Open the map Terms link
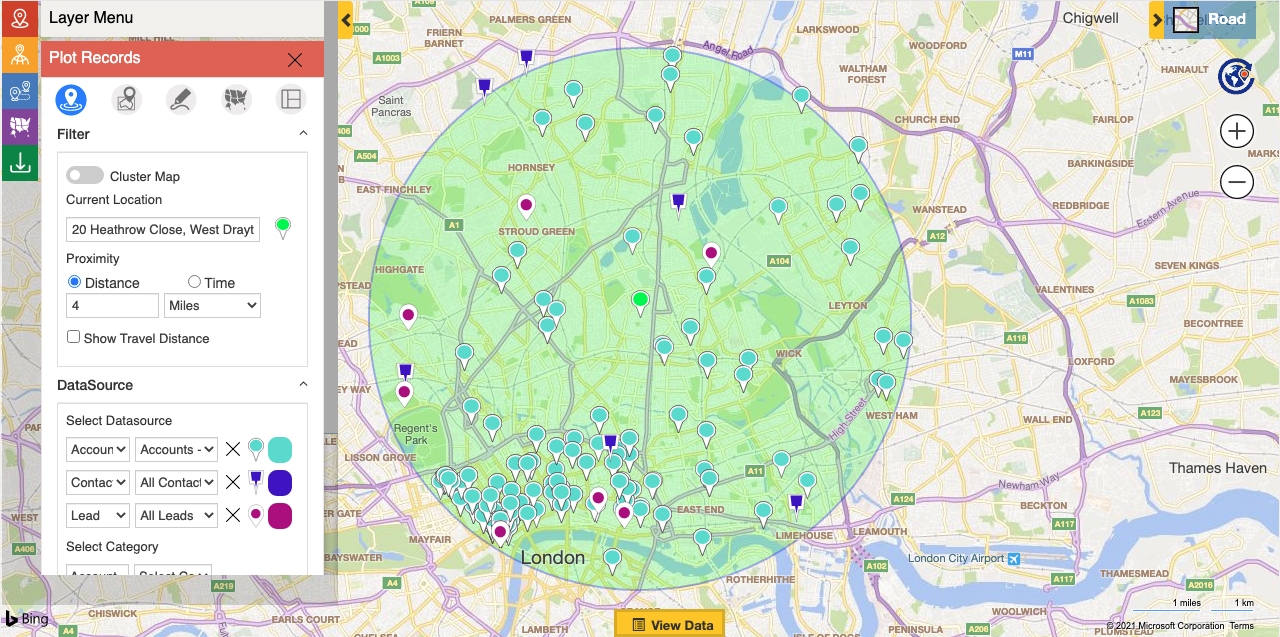The width and height of the screenshot is (1280, 637). pos(1241,626)
